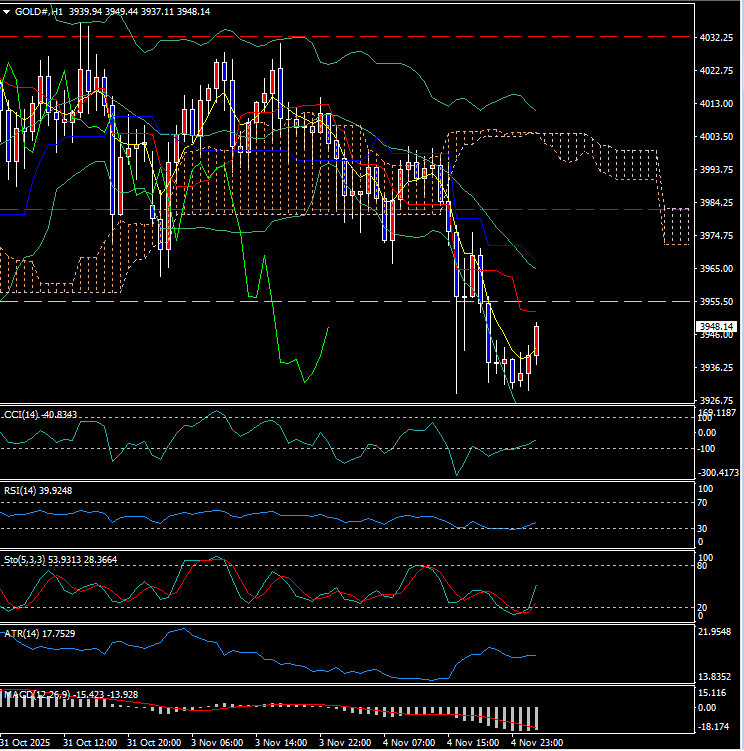Click the triangle arrow beside GOLD#,H1
Image resolution: width=744 pixels, height=751 pixels.
tap(7, 11)
